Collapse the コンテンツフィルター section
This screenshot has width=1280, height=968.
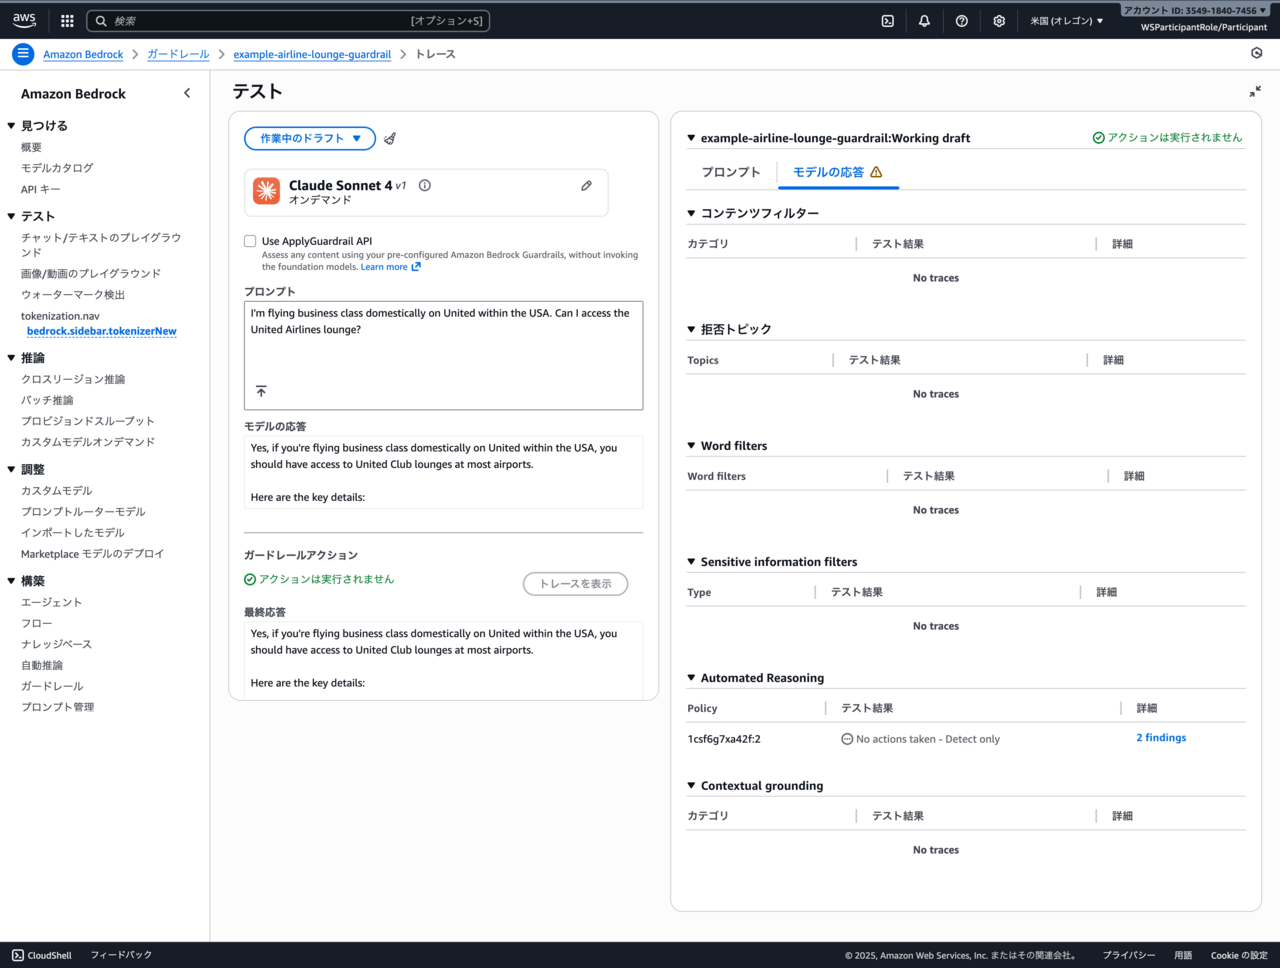click(691, 213)
